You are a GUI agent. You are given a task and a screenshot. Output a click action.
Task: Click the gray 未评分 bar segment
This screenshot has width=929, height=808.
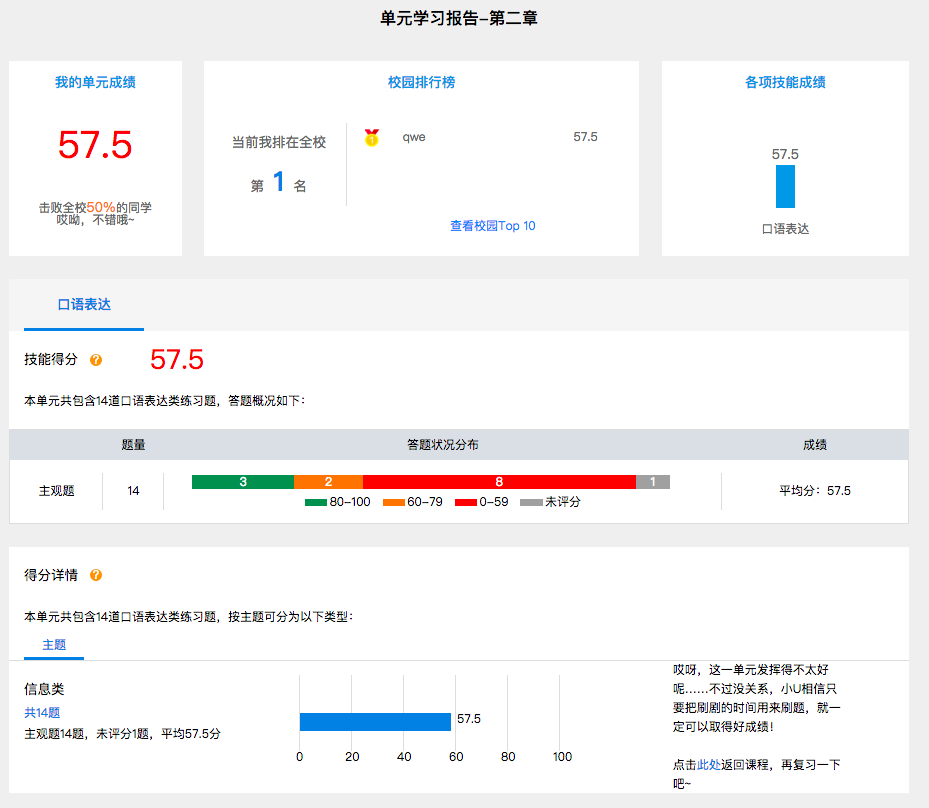tap(652, 482)
